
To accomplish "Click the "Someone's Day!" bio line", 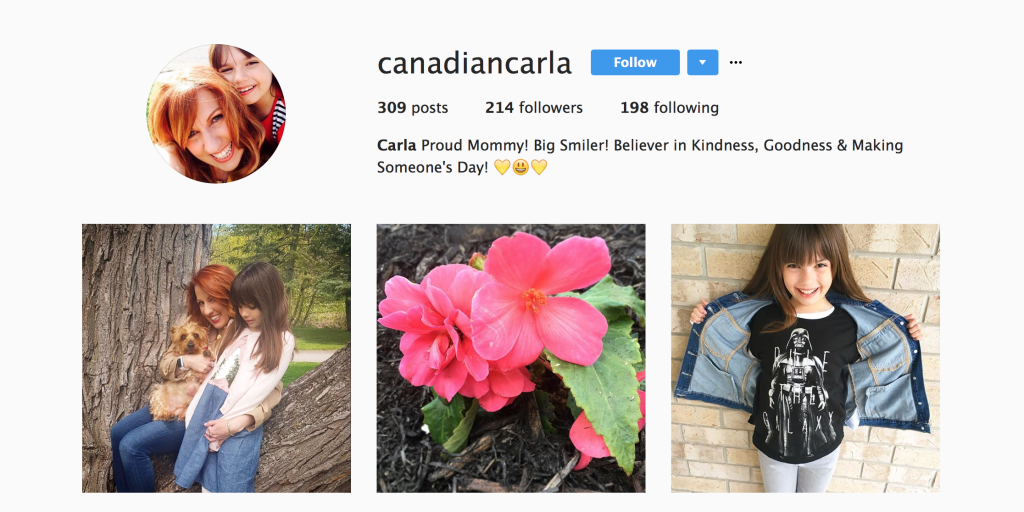I will pyautogui.click(x=432, y=168).
